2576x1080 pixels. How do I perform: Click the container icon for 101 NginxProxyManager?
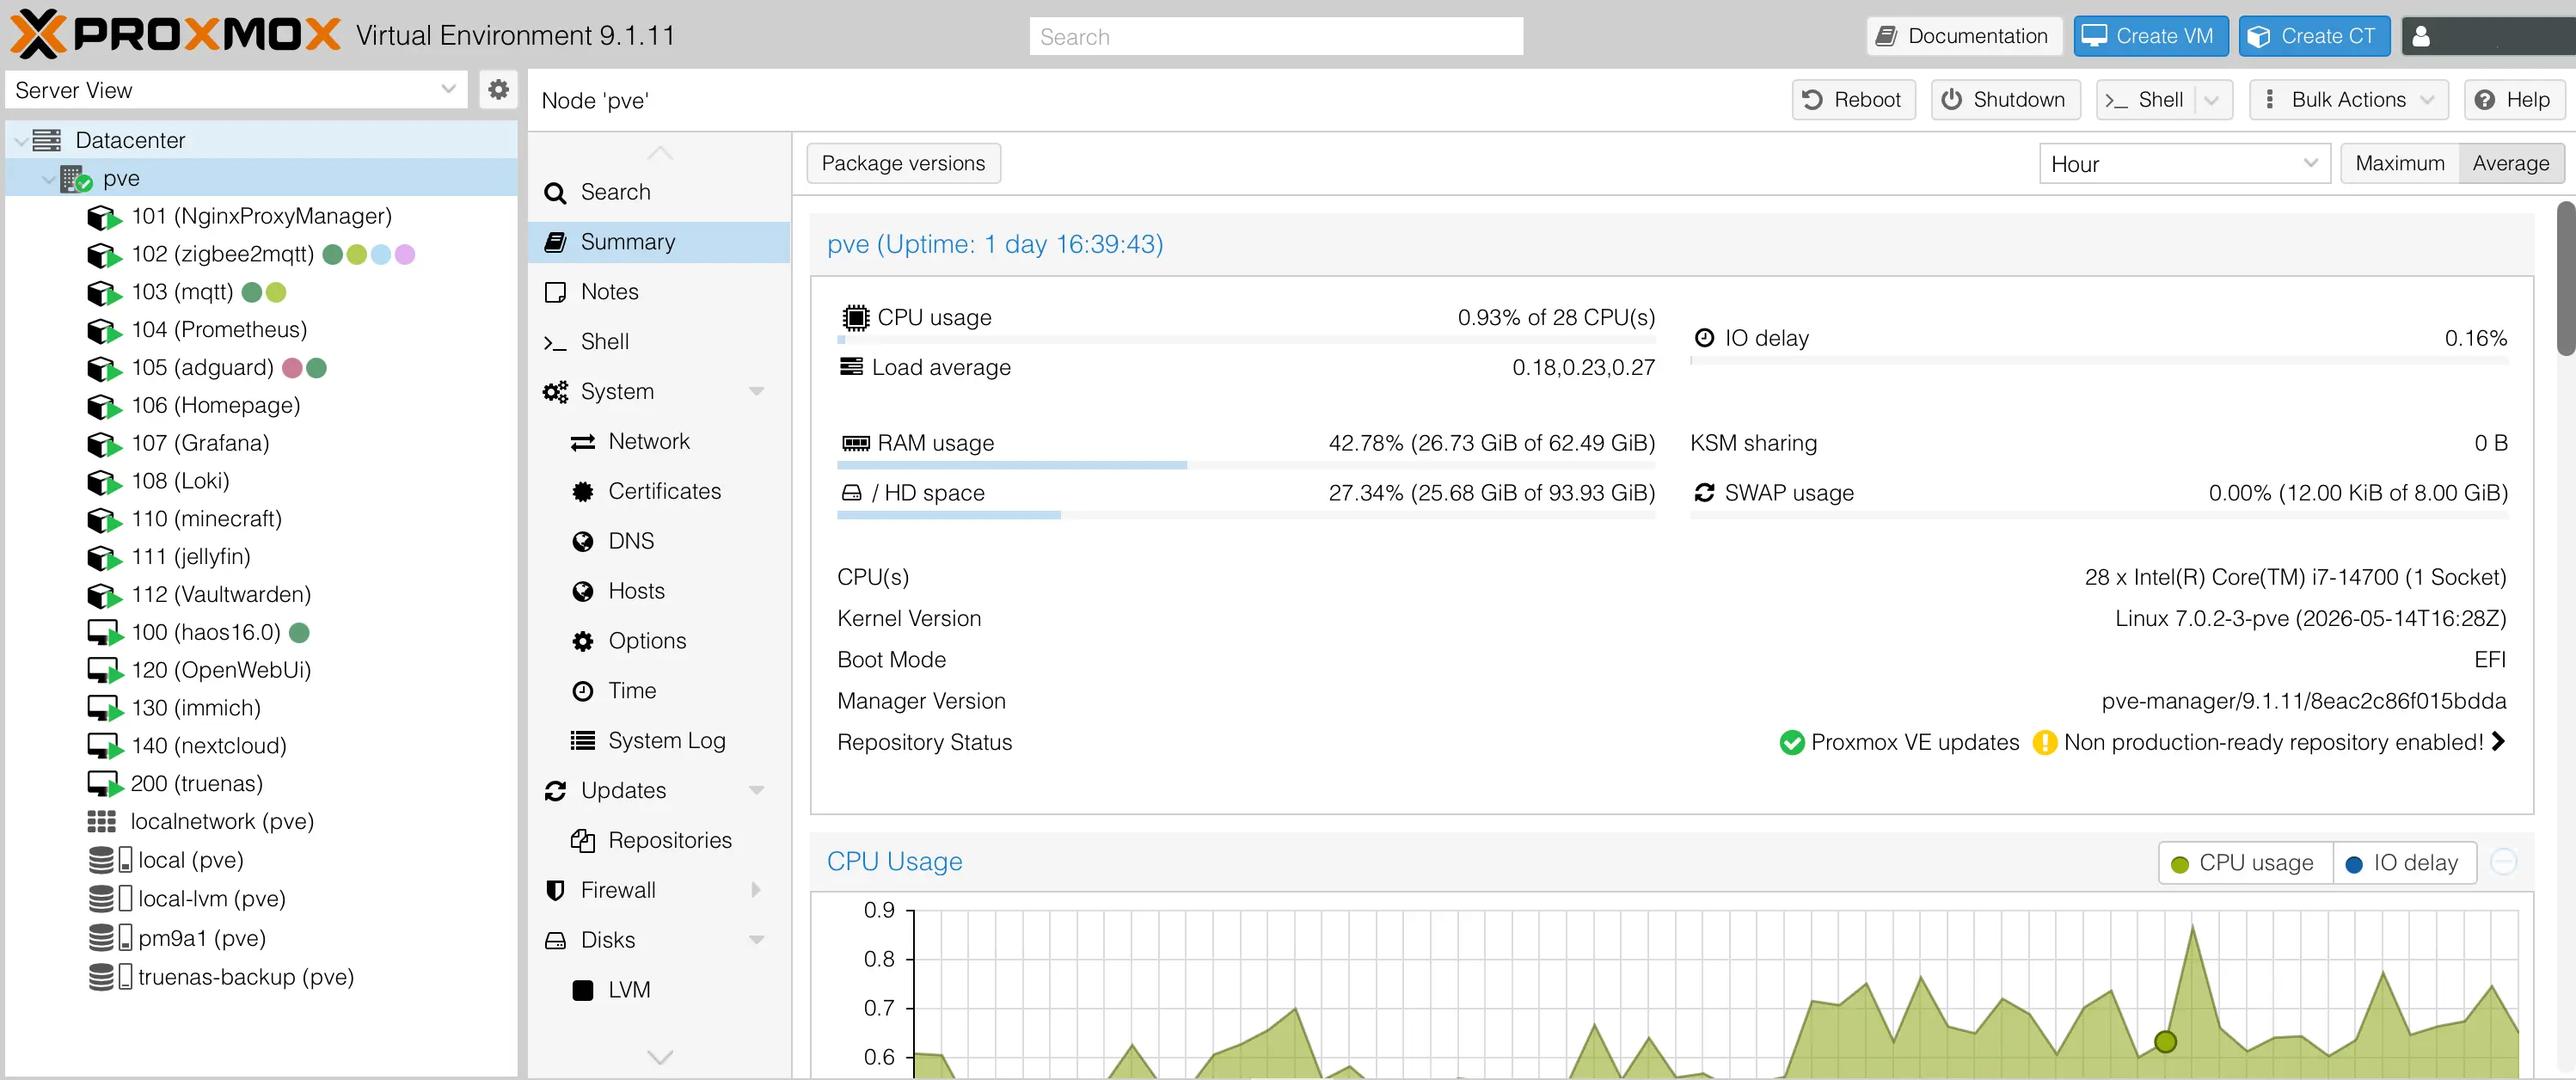104,217
